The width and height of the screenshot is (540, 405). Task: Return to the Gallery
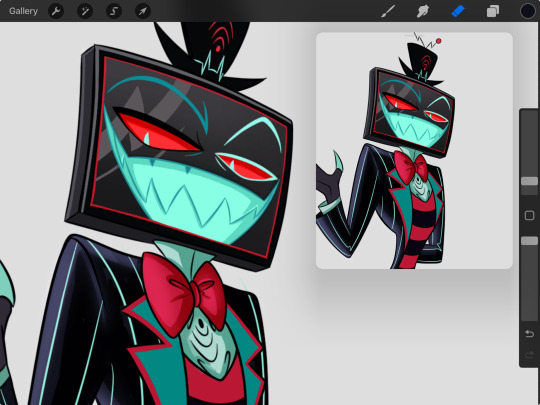click(23, 11)
